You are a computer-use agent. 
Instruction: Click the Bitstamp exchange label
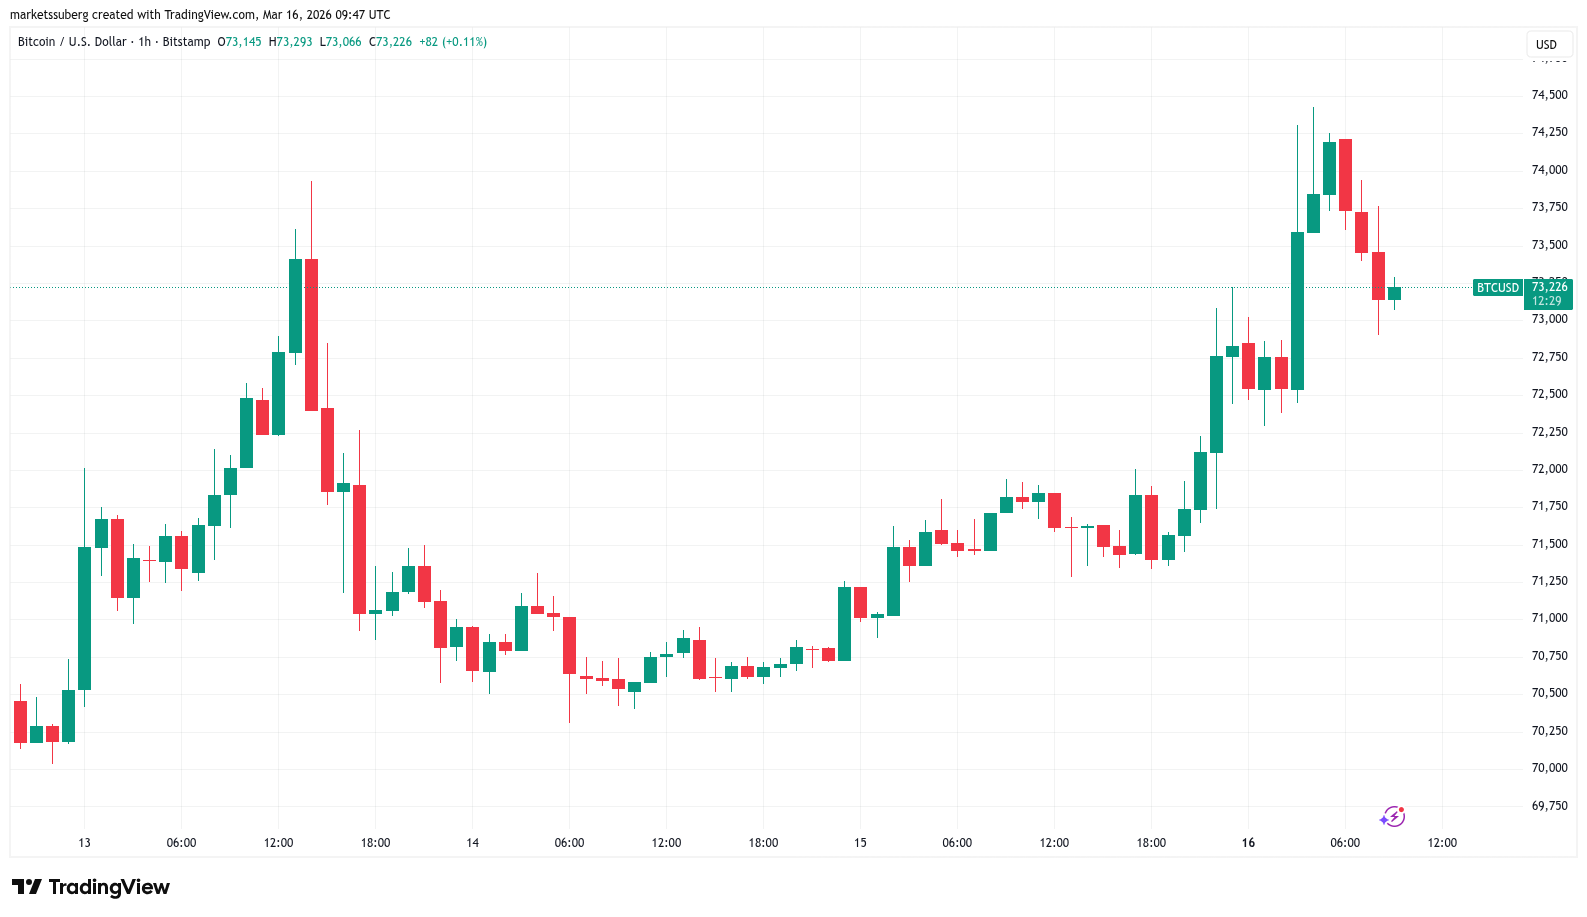(x=186, y=42)
